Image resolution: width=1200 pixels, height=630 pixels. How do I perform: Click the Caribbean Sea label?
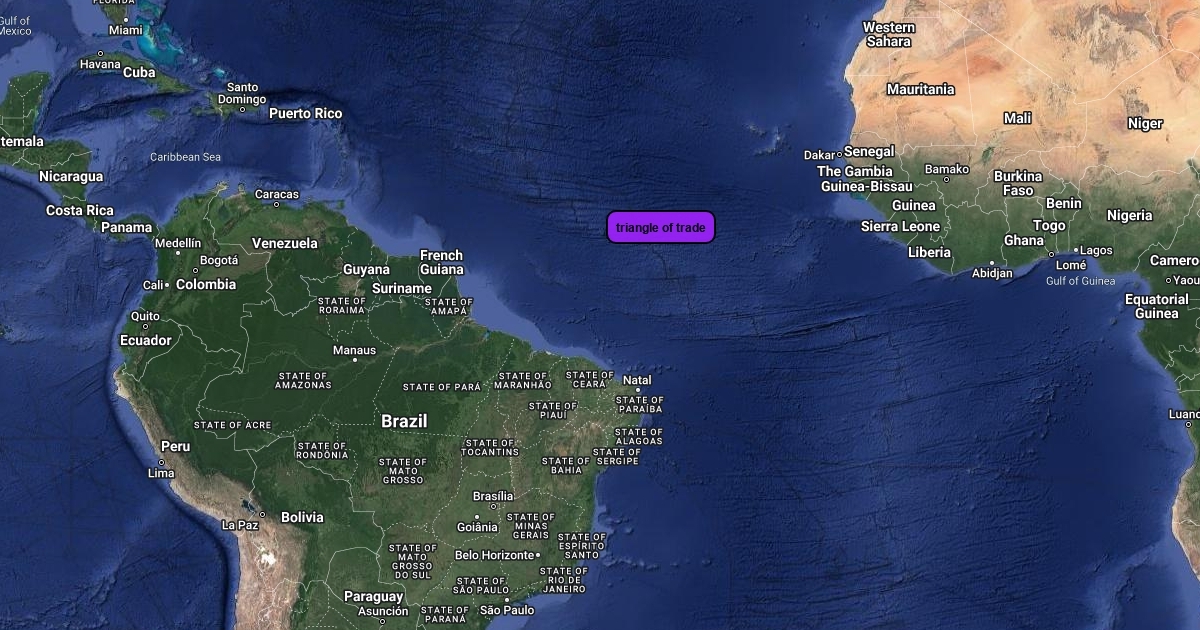[x=186, y=157]
